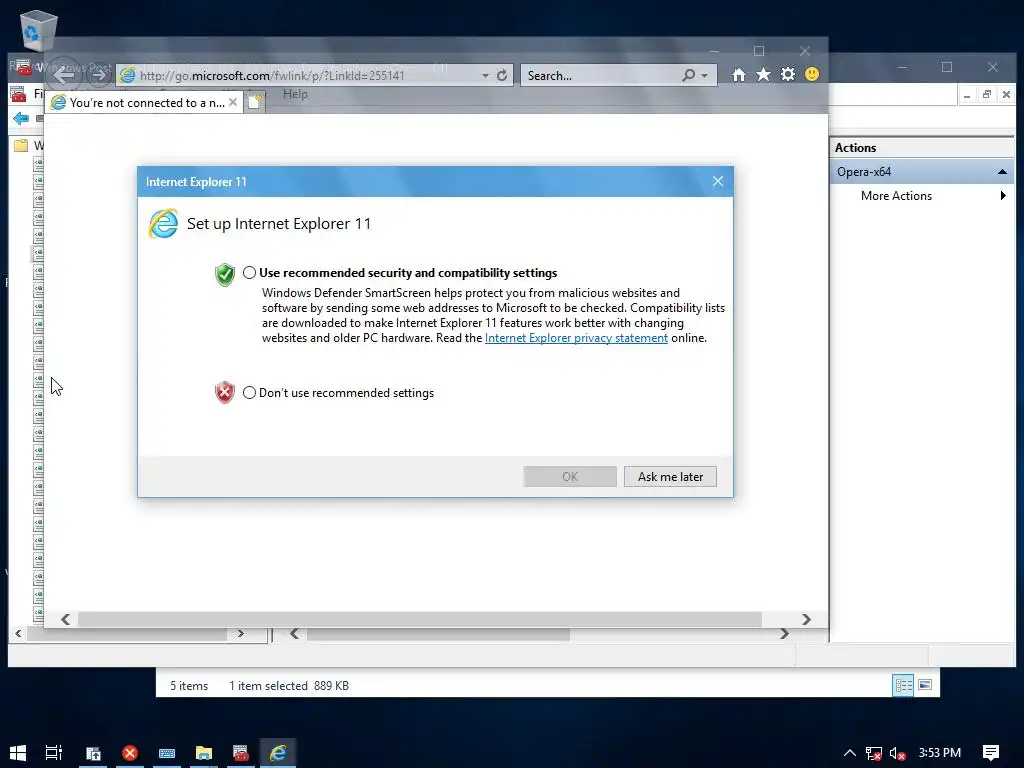Click the 'Ask me later' button
This screenshot has height=768, width=1024.
coord(670,477)
